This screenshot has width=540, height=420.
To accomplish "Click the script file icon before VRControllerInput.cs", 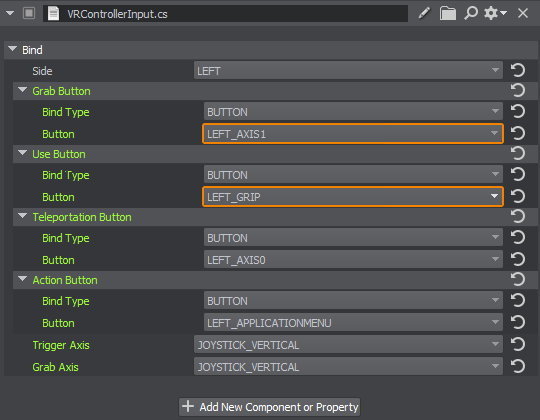I will pyautogui.click(x=53, y=14).
